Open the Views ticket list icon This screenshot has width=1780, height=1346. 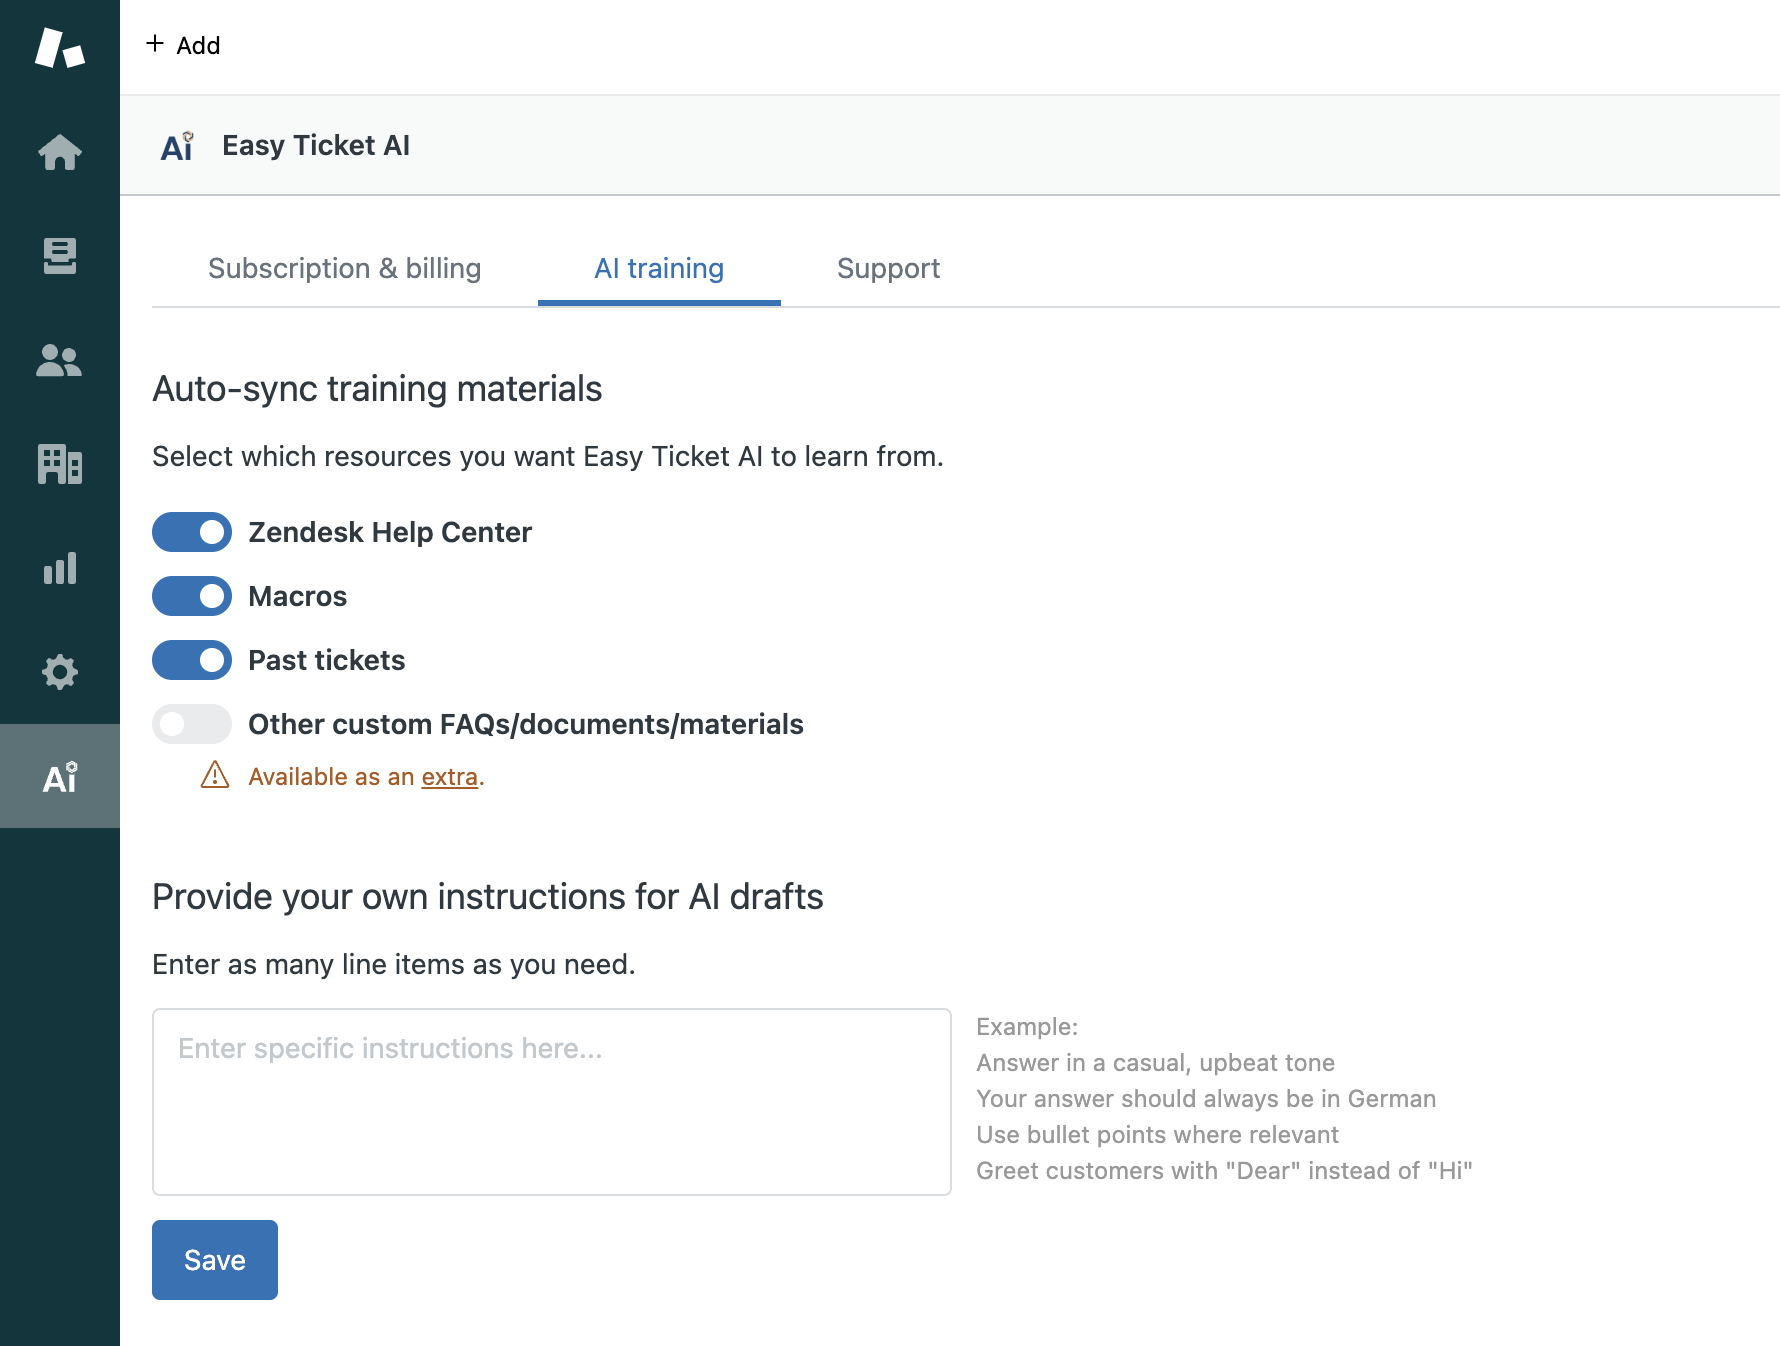pos(59,256)
